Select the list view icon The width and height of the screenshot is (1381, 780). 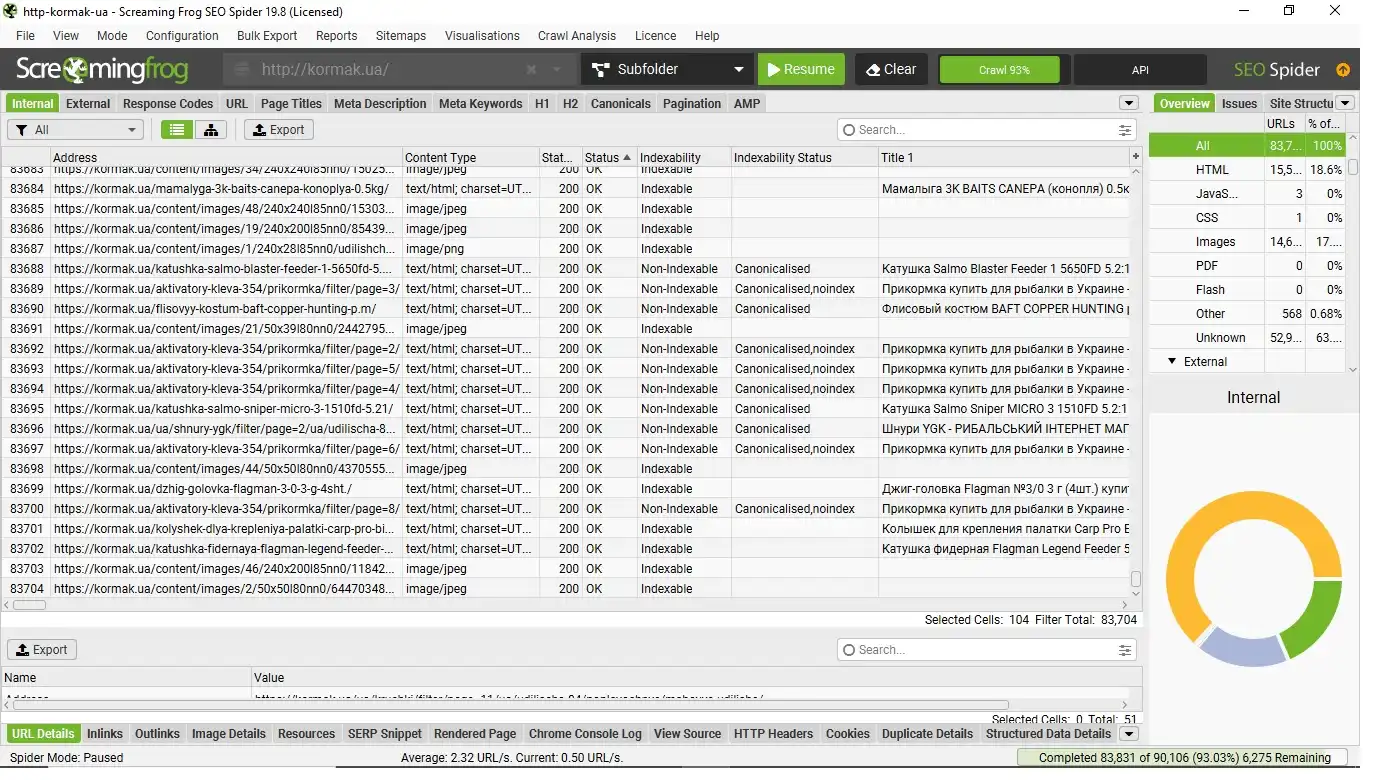tap(177, 130)
